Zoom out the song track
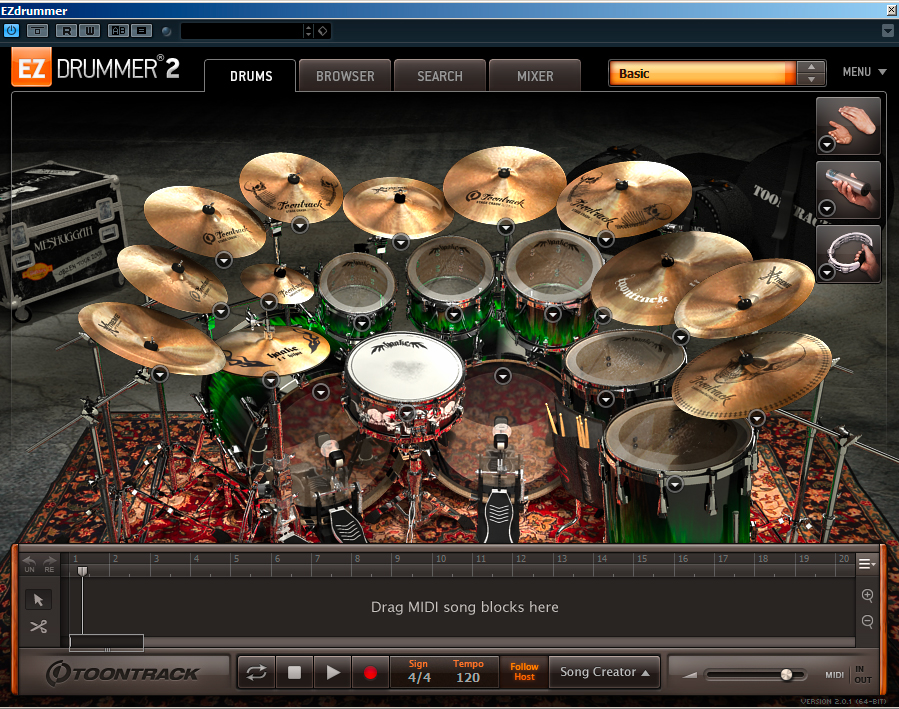Image resolution: width=899 pixels, height=709 pixels. (x=867, y=621)
